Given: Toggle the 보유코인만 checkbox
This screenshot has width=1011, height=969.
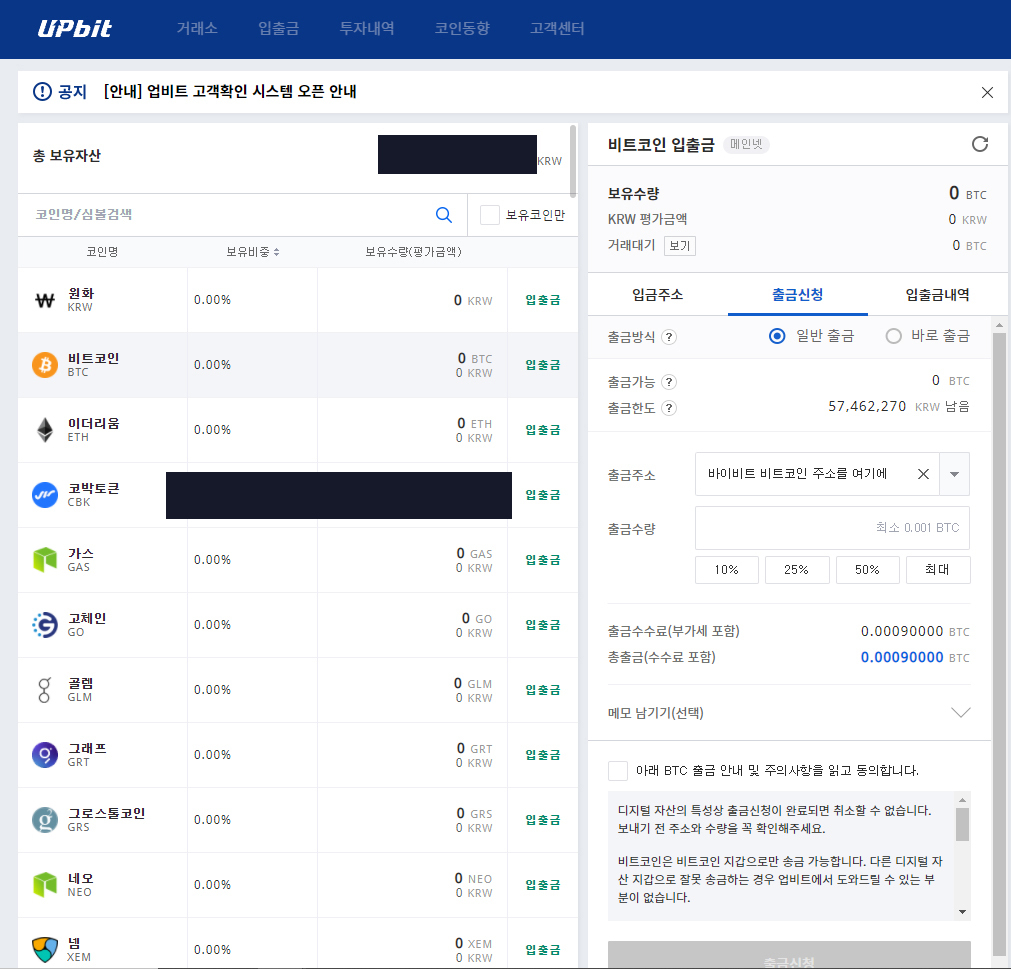Looking at the screenshot, I should [489, 215].
